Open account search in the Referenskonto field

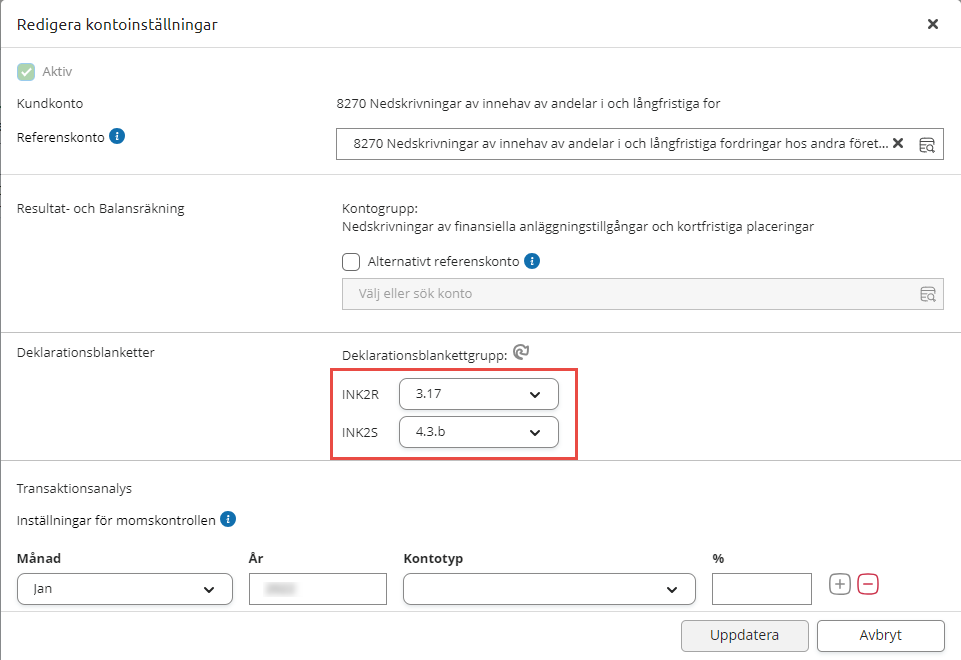(x=927, y=144)
